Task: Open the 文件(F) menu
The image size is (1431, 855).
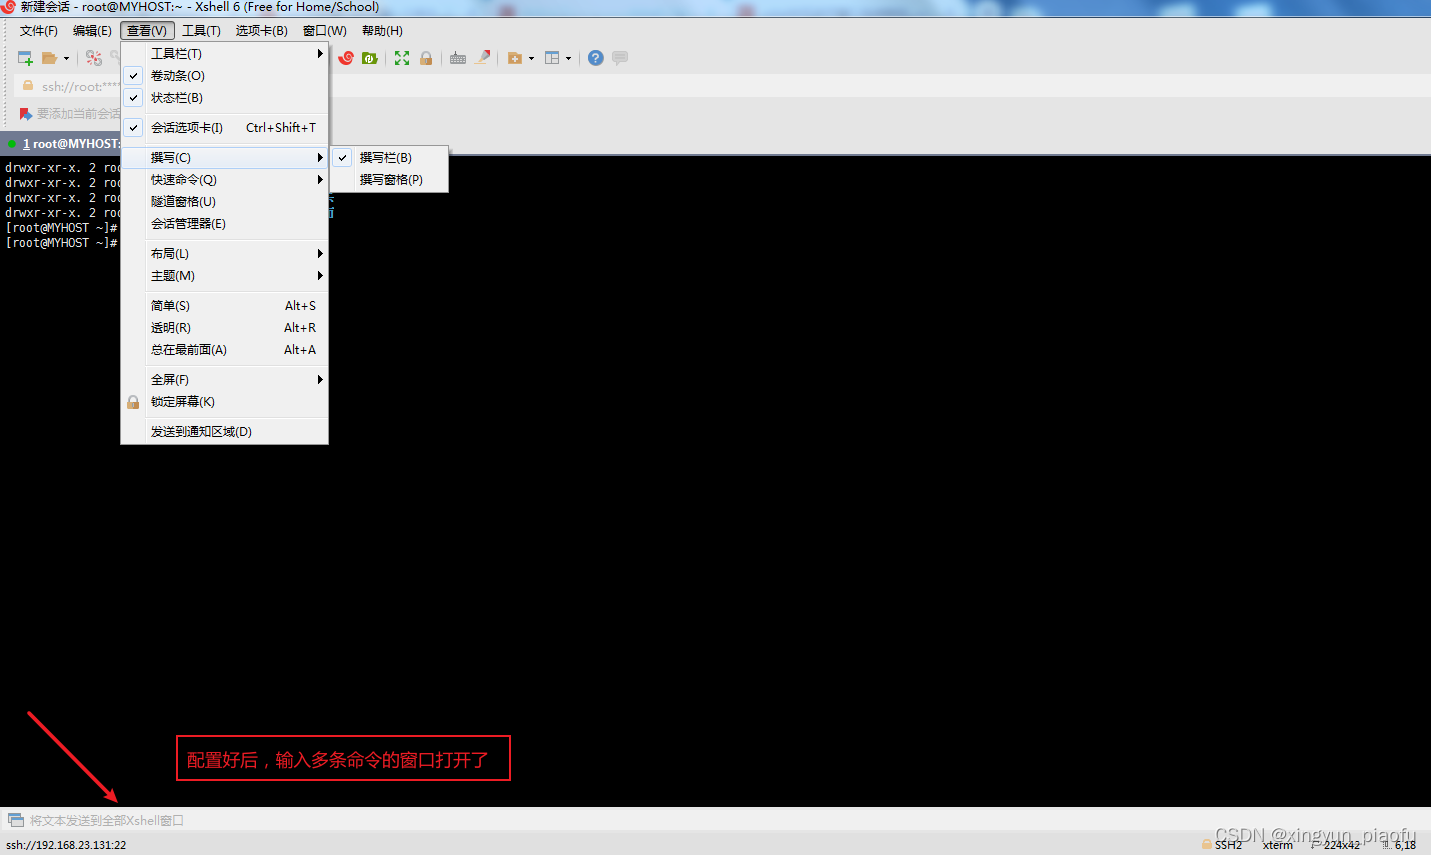Action: pyautogui.click(x=39, y=31)
